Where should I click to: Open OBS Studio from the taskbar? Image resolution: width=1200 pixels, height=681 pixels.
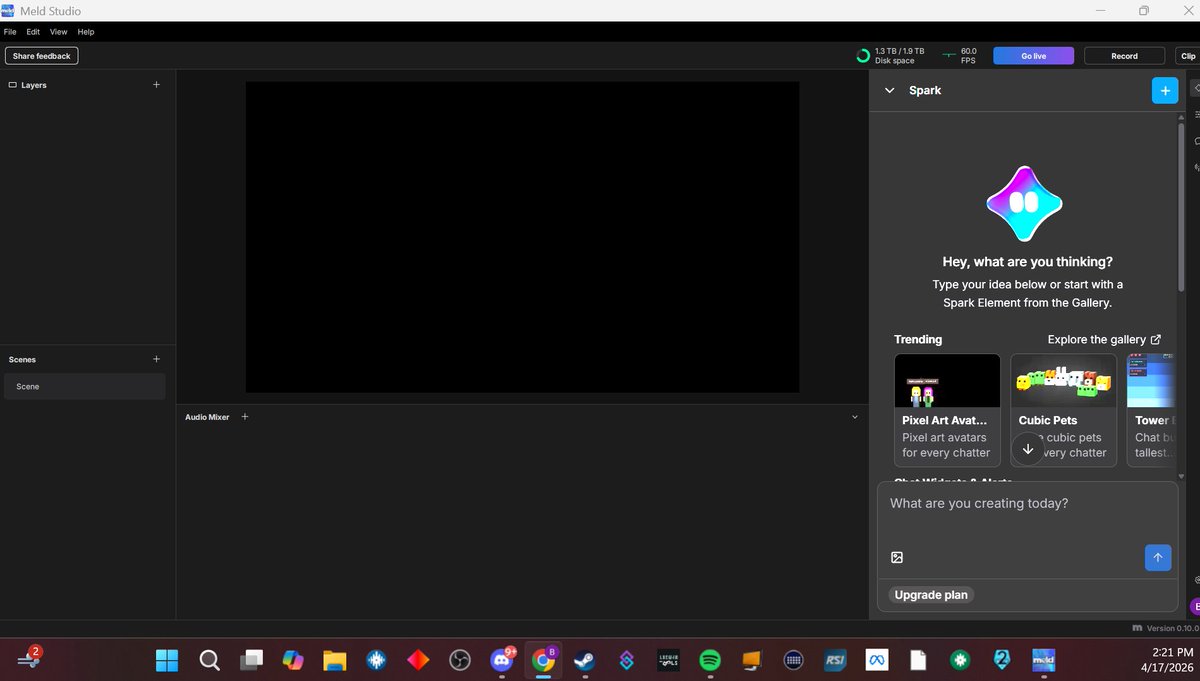click(460, 660)
